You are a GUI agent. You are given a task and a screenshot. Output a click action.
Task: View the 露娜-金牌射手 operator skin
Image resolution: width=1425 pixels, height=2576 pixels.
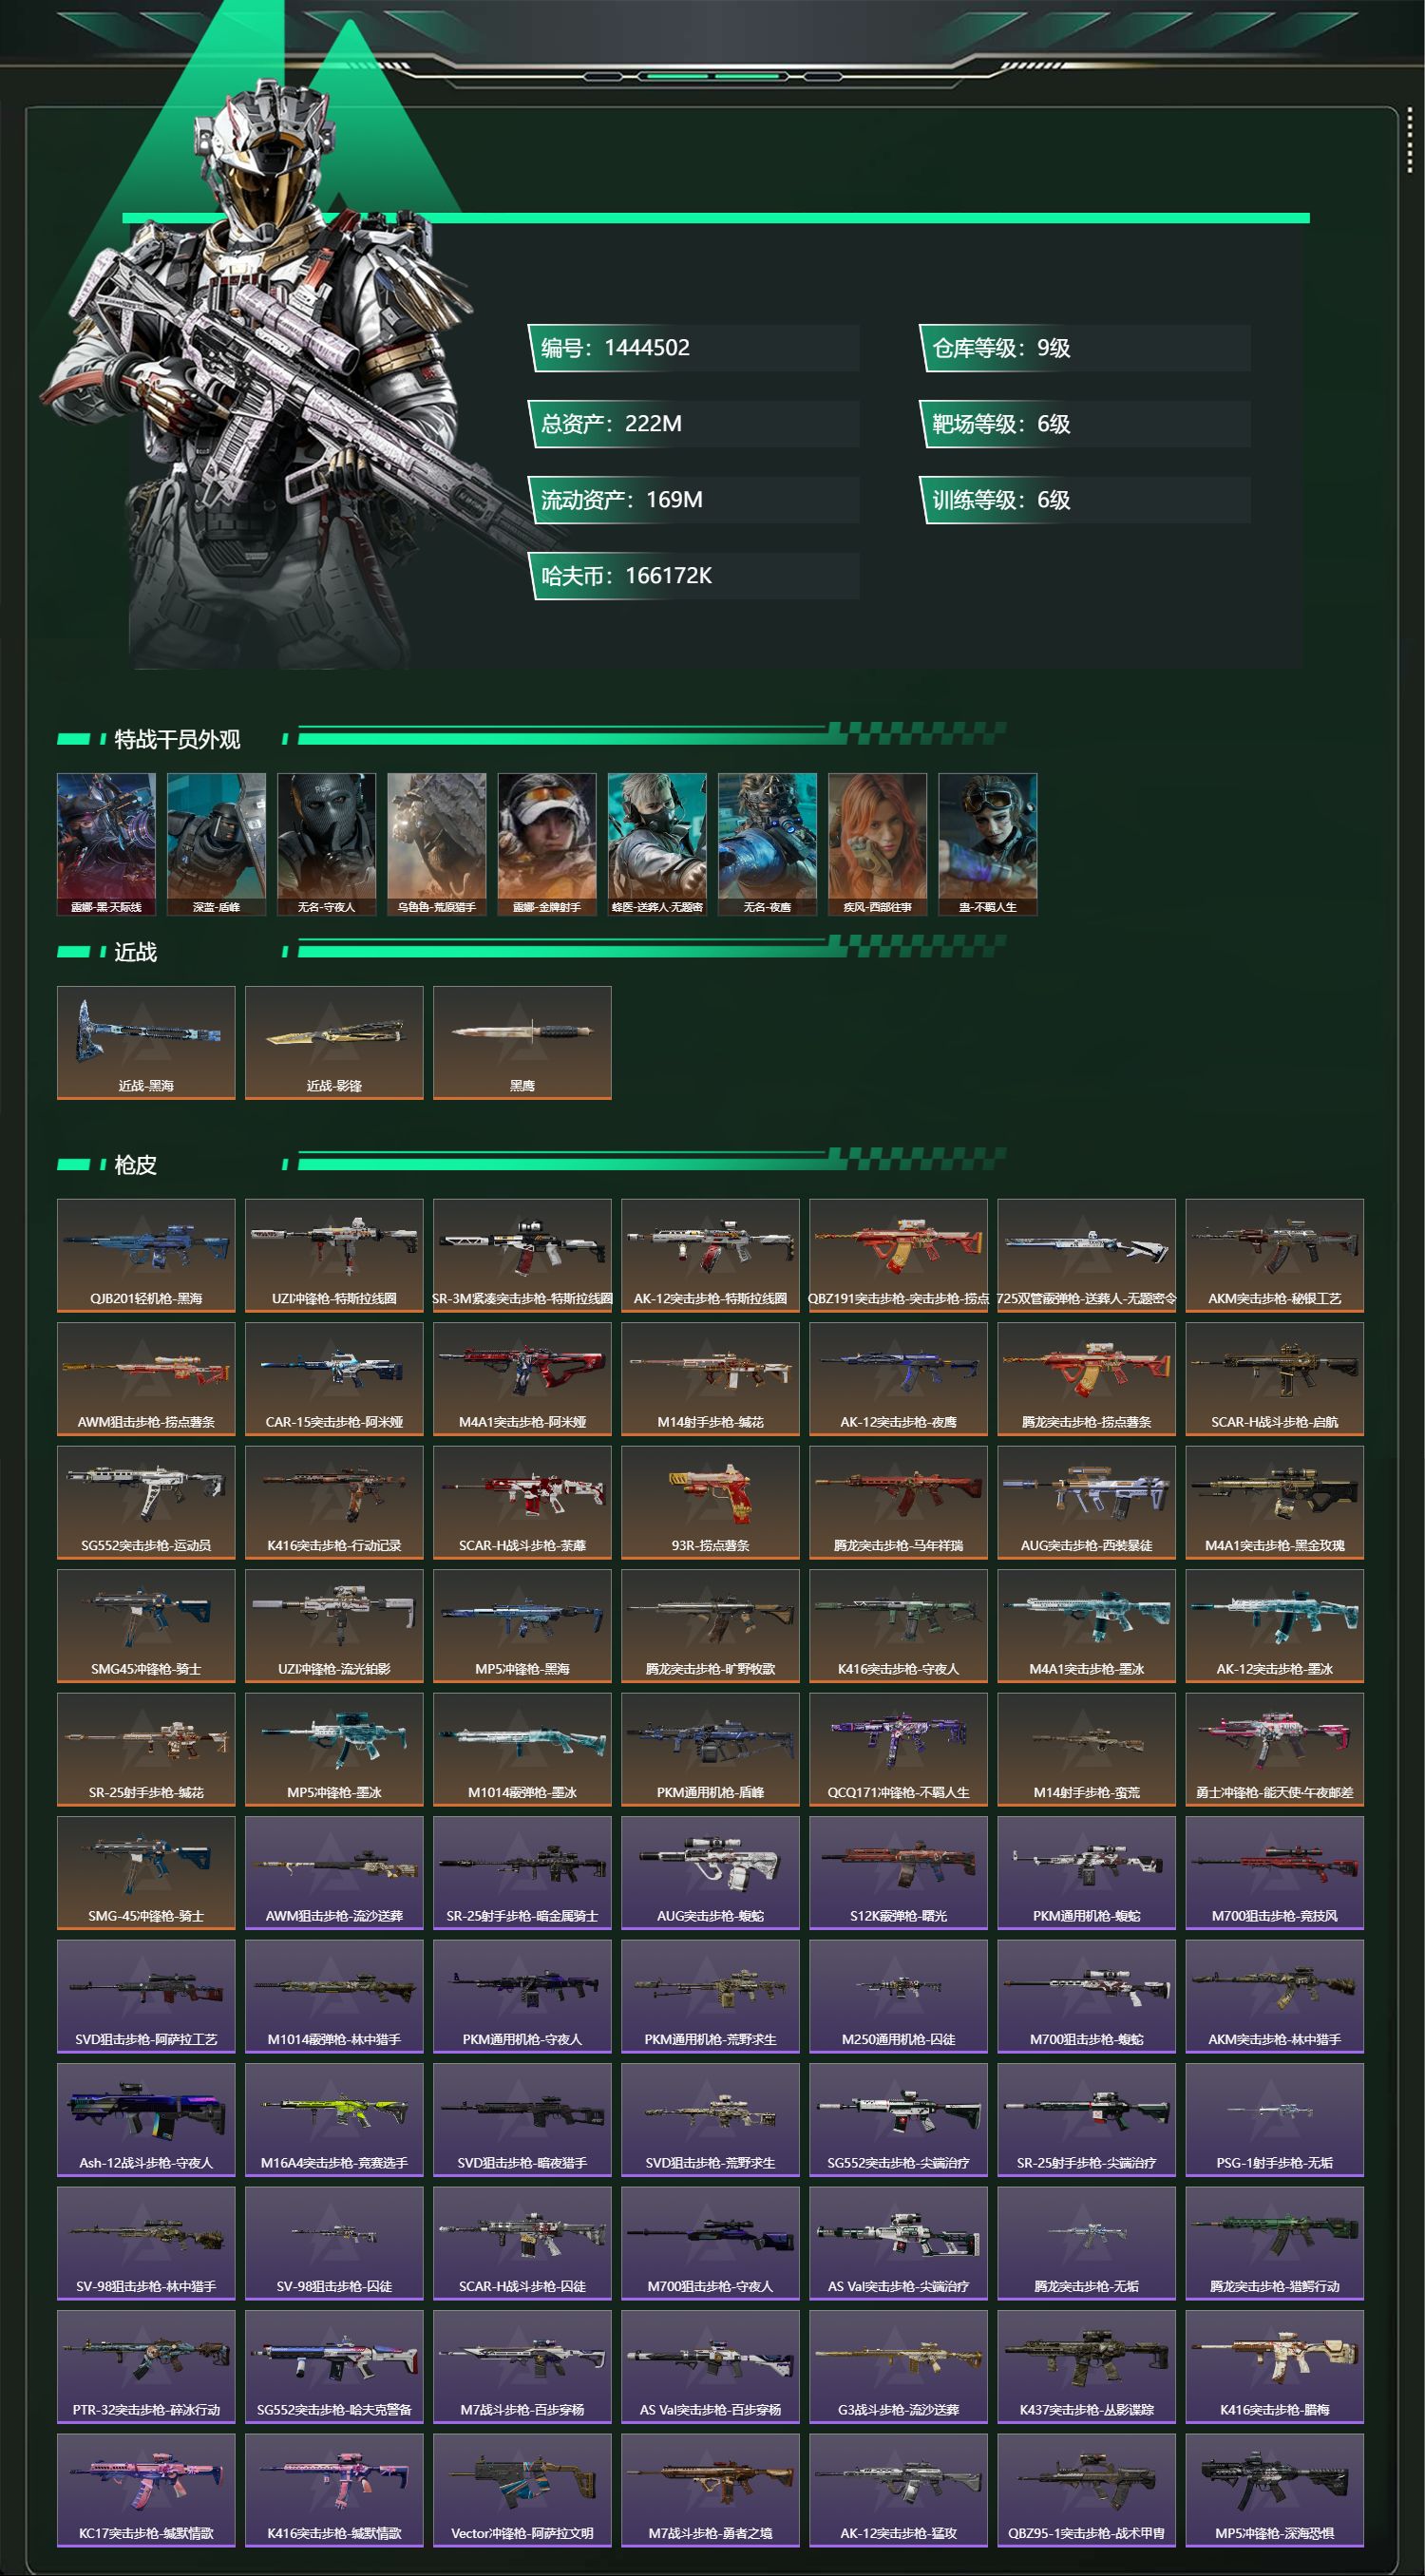(547, 844)
